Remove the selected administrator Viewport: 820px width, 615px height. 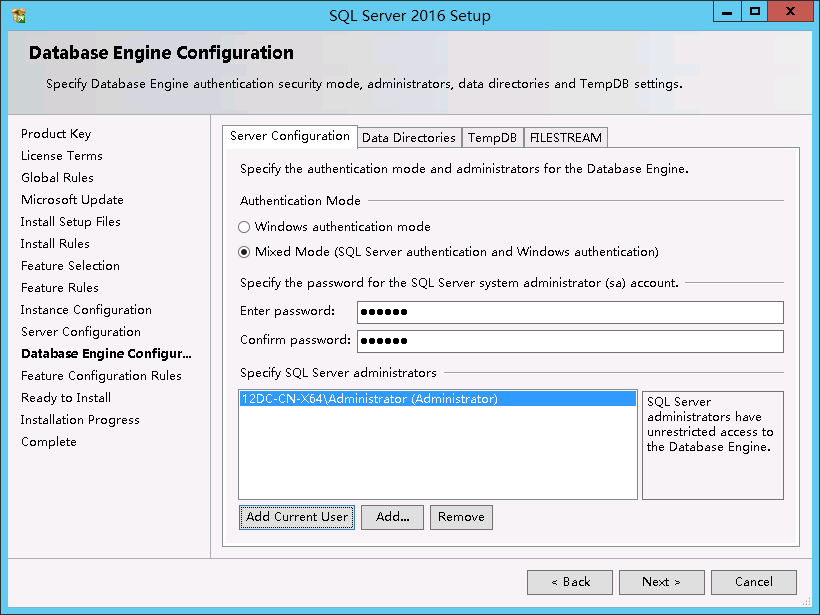pos(461,517)
